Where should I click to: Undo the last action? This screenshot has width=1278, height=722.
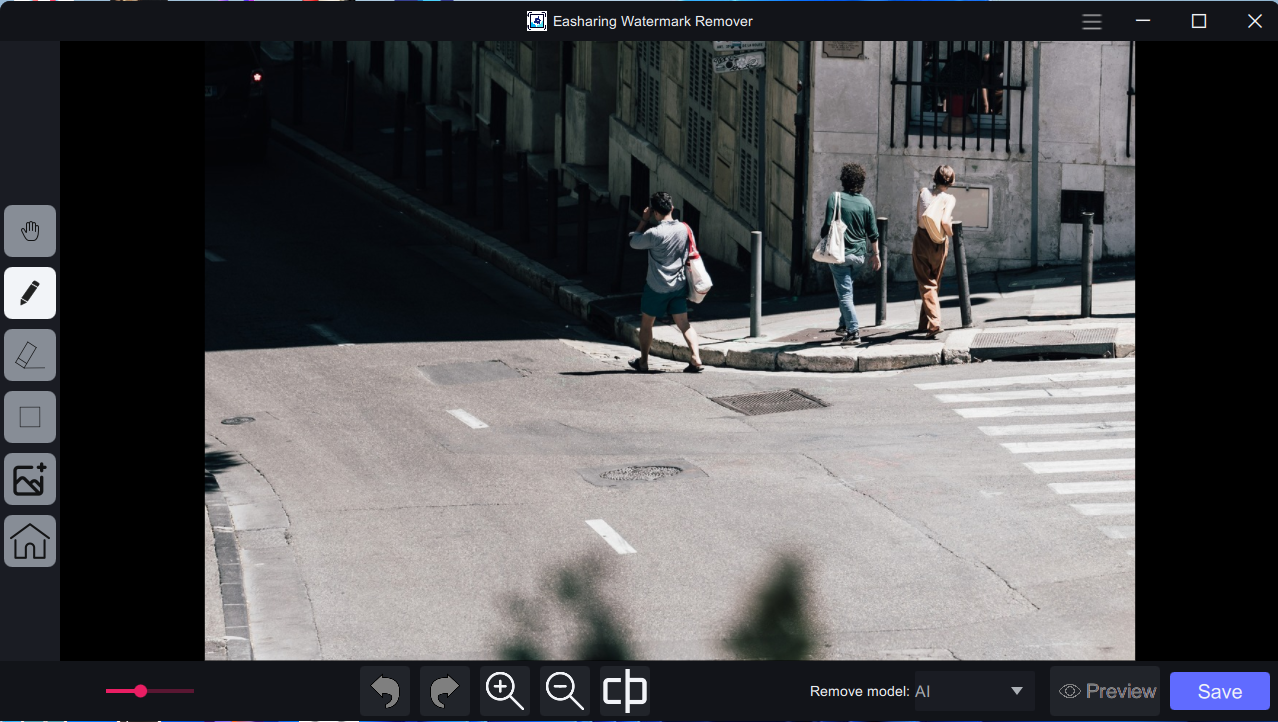(x=385, y=691)
